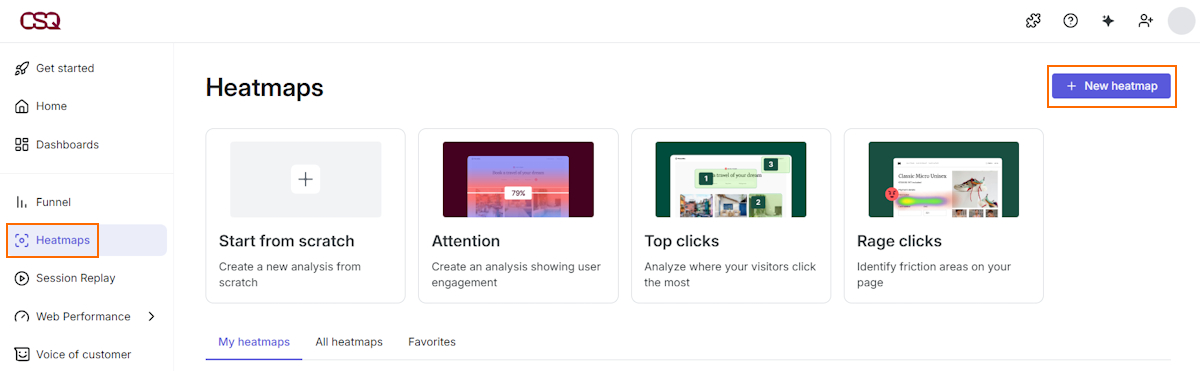The height and width of the screenshot is (371, 1200).
Task: Open the user avatar menu
Action: pyautogui.click(x=1182, y=20)
